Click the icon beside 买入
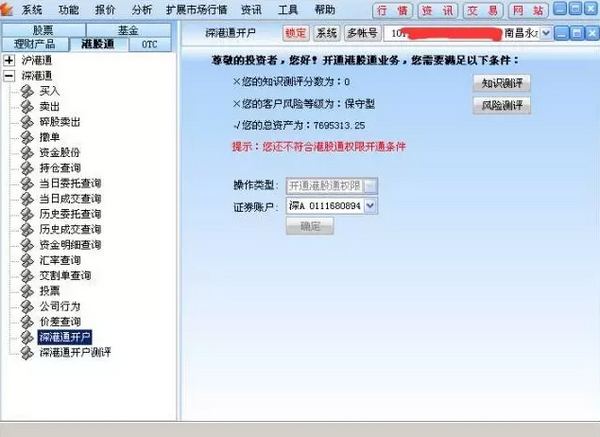 point(27,91)
